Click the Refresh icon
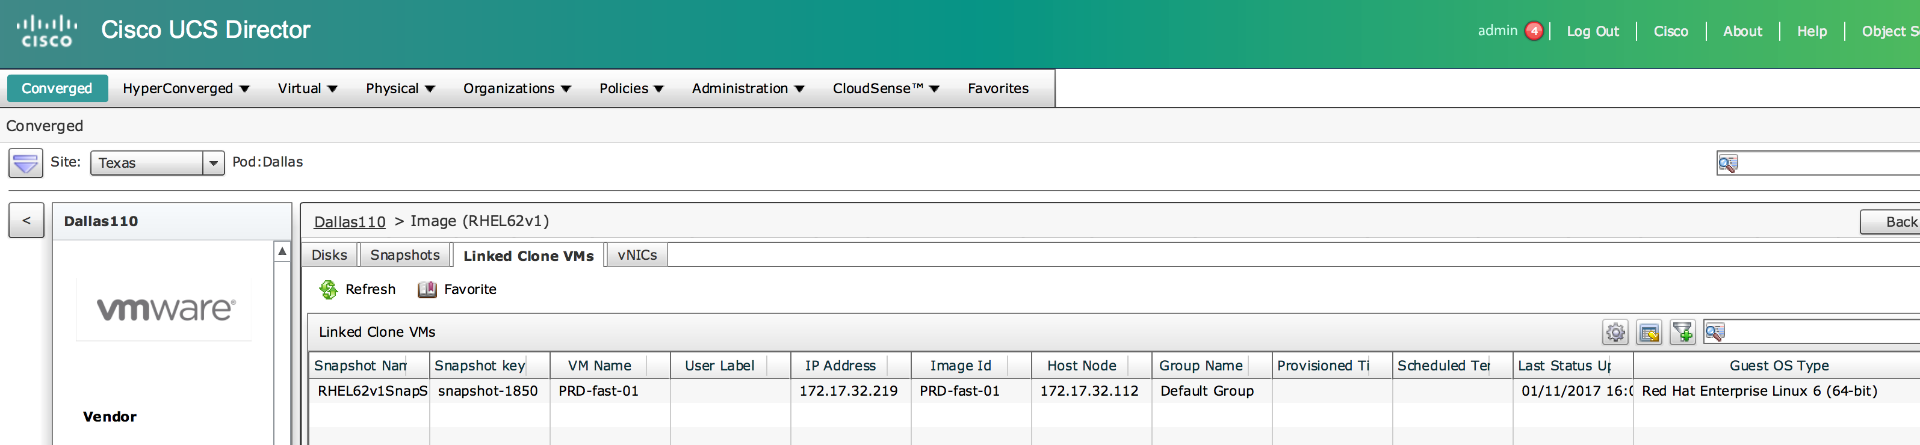The height and width of the screenshot is (445, 1920). (328, 289)
